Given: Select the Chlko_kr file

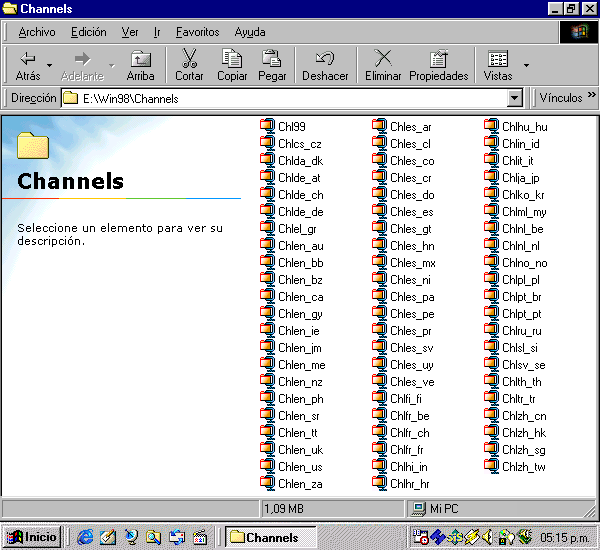Looking at the screenshot, I should (x=514, y=194).
